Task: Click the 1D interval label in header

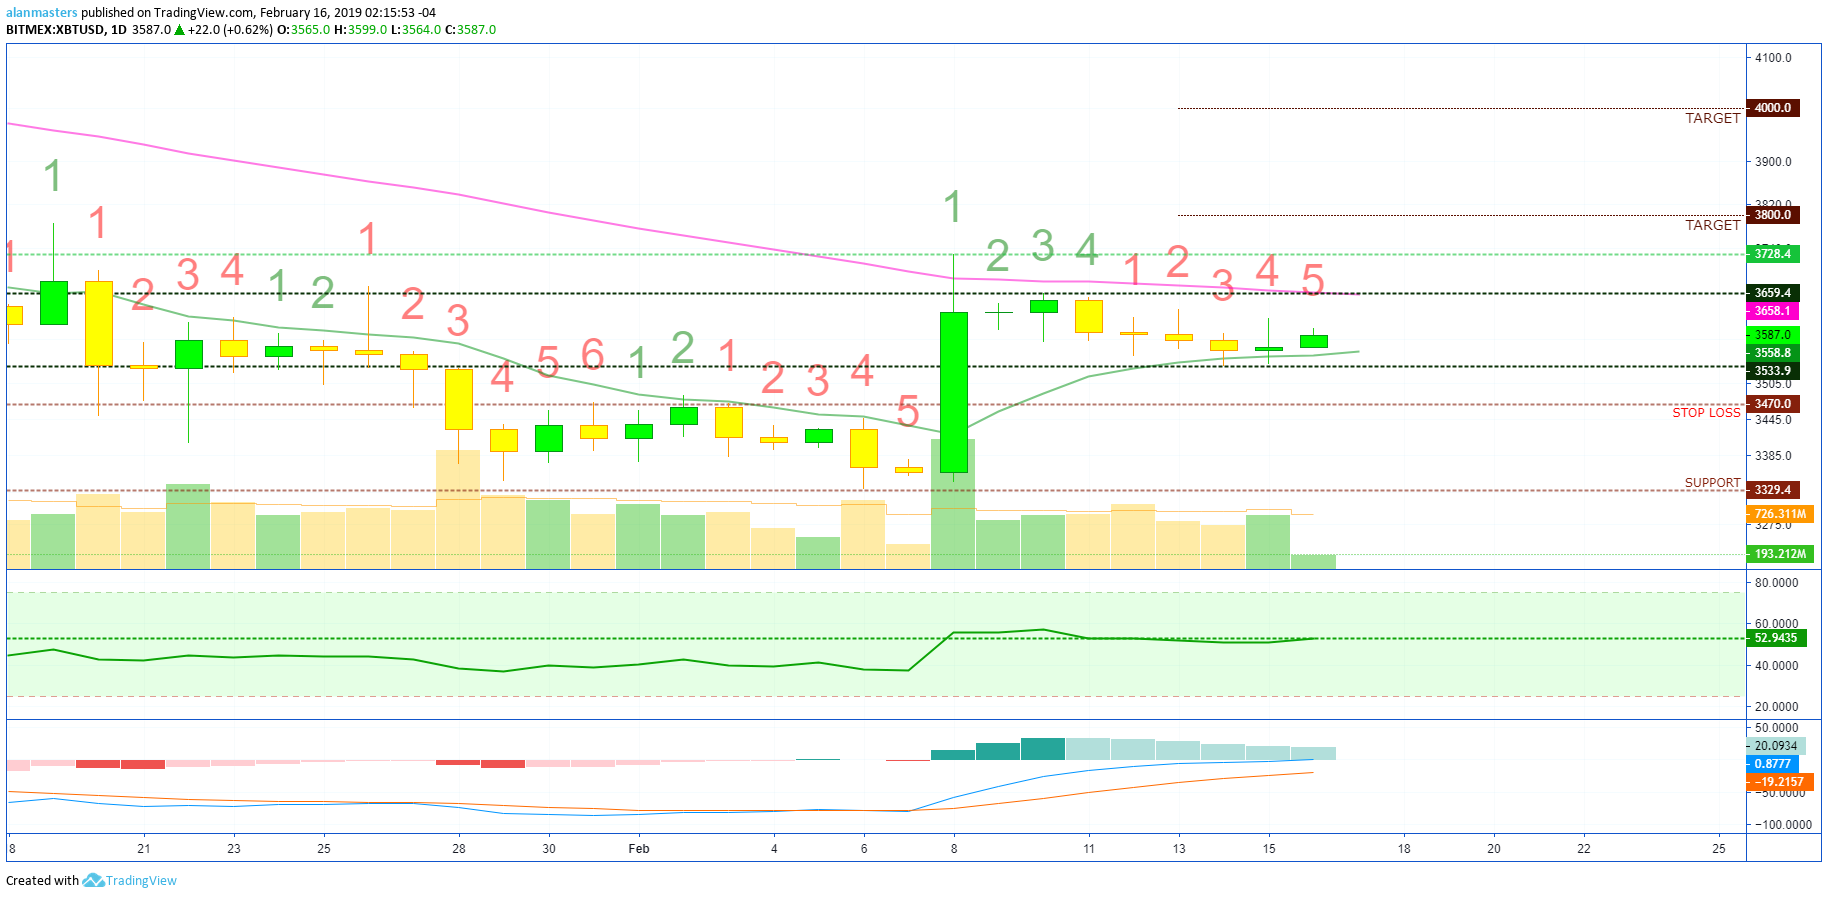Action: point(119,30)
